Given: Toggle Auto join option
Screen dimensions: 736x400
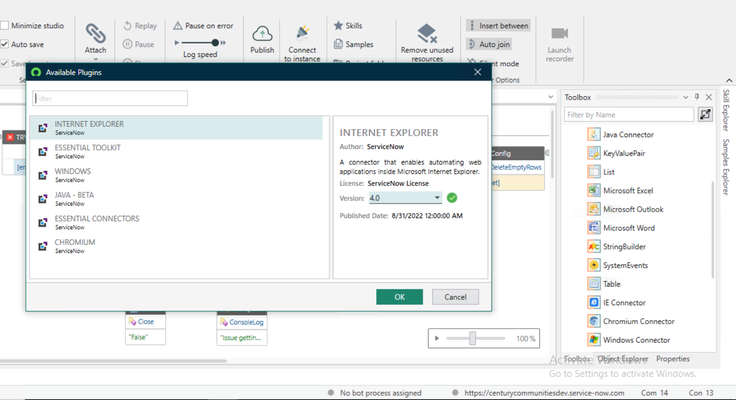Looking at the screenshot, I should [489, 44].
